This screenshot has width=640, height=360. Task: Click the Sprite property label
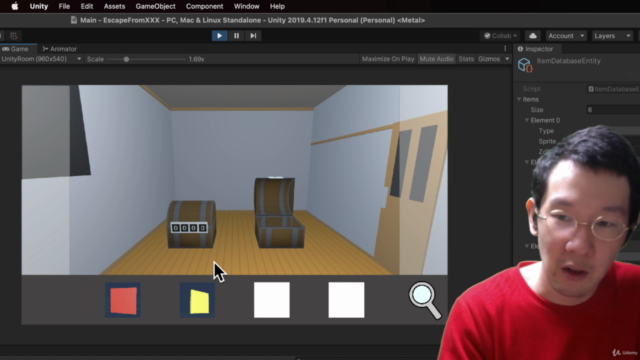pos(547,141)
